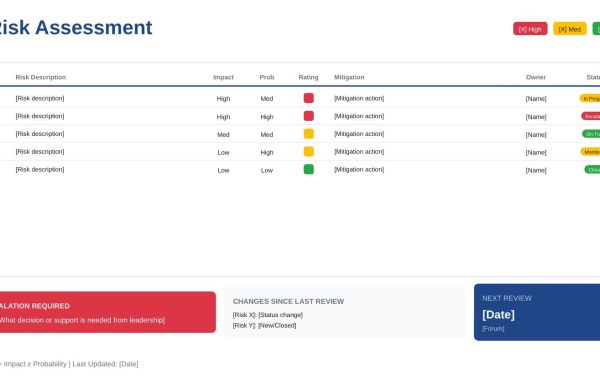Click '[Name]' owner in the red-rated High/High row
Screen dimensions: 600x385
coord(536,117)
